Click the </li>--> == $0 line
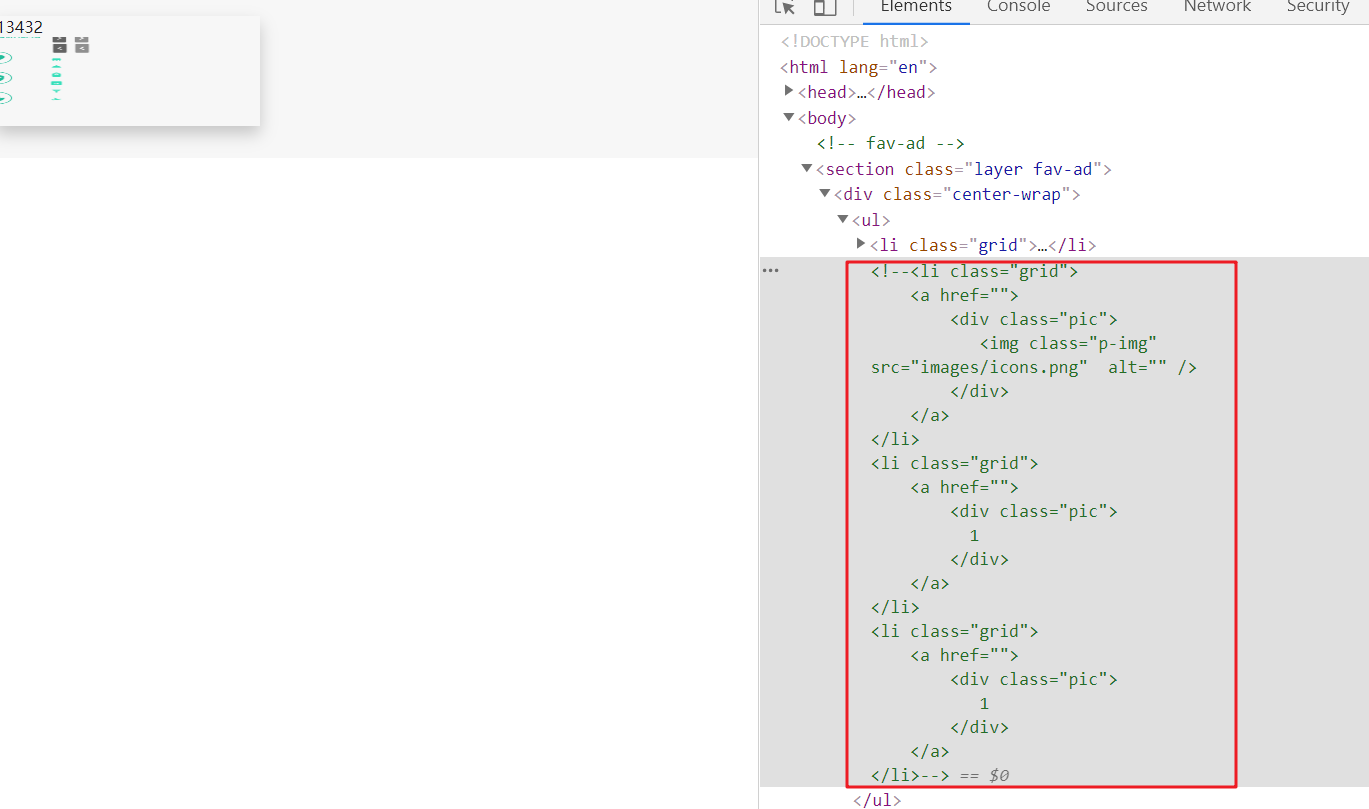1369x809 pixels. click(x=940, y=775)
